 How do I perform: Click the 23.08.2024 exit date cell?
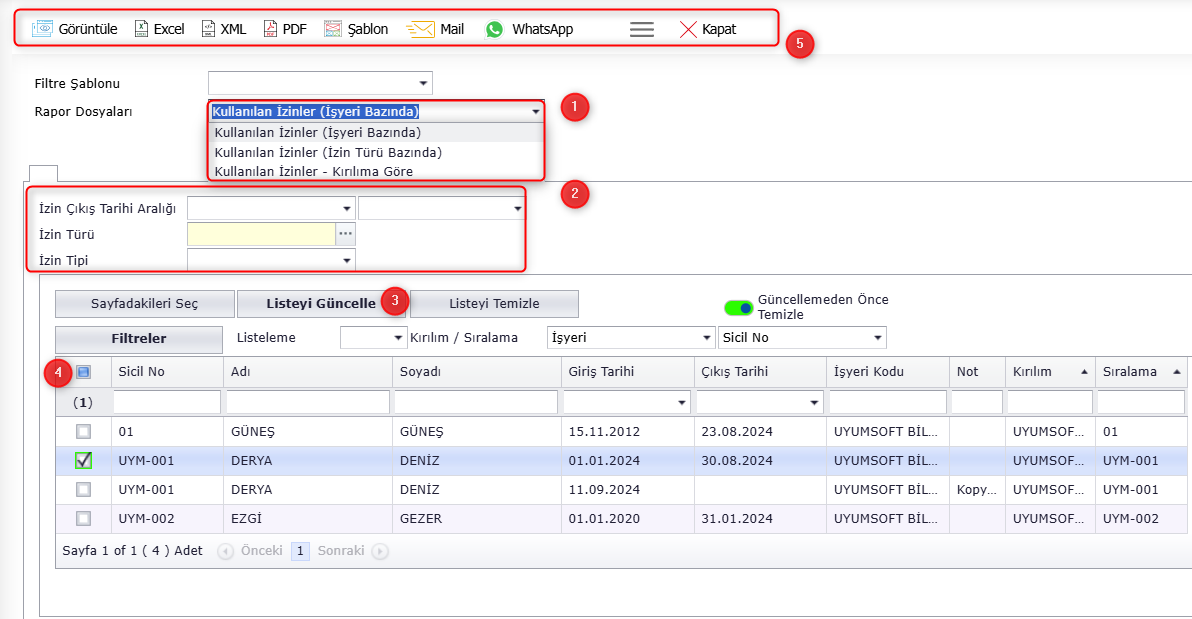coord(760,432)
